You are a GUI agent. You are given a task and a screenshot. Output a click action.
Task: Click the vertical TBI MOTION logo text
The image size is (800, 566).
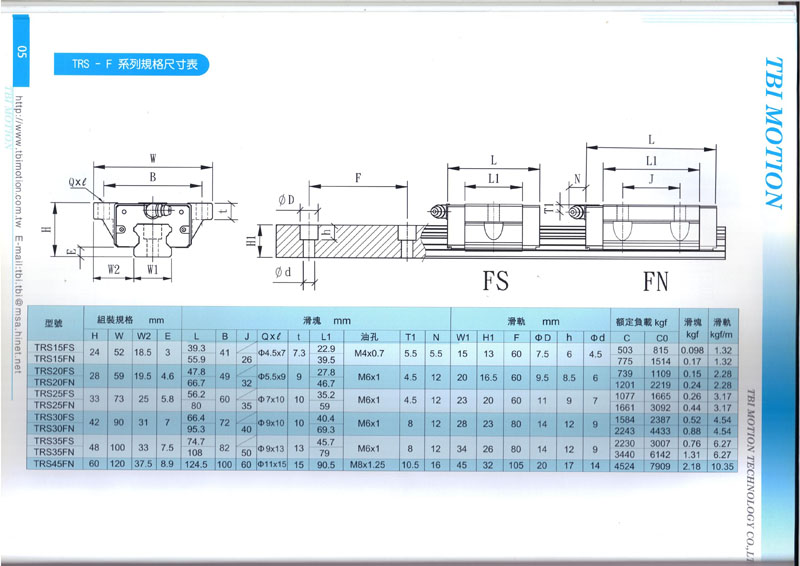(773, 133)
